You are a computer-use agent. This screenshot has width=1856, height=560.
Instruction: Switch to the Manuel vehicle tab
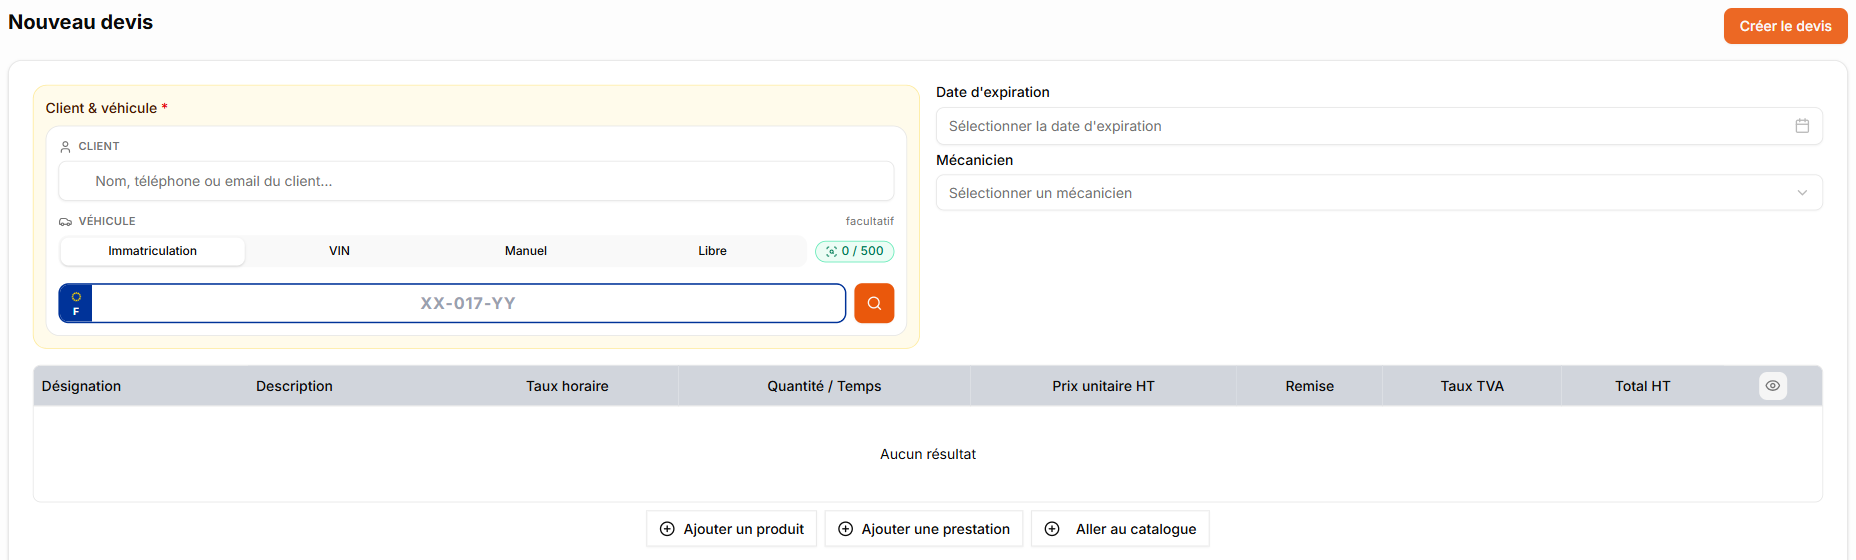pyautogui.click(x=526, y=251)
